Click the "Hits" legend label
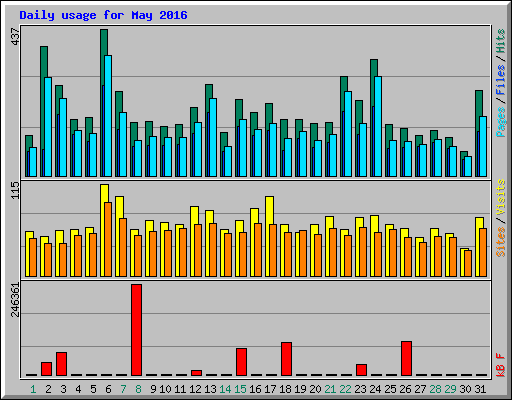Screen dimensions: 512x400 [x=500, y=41]
